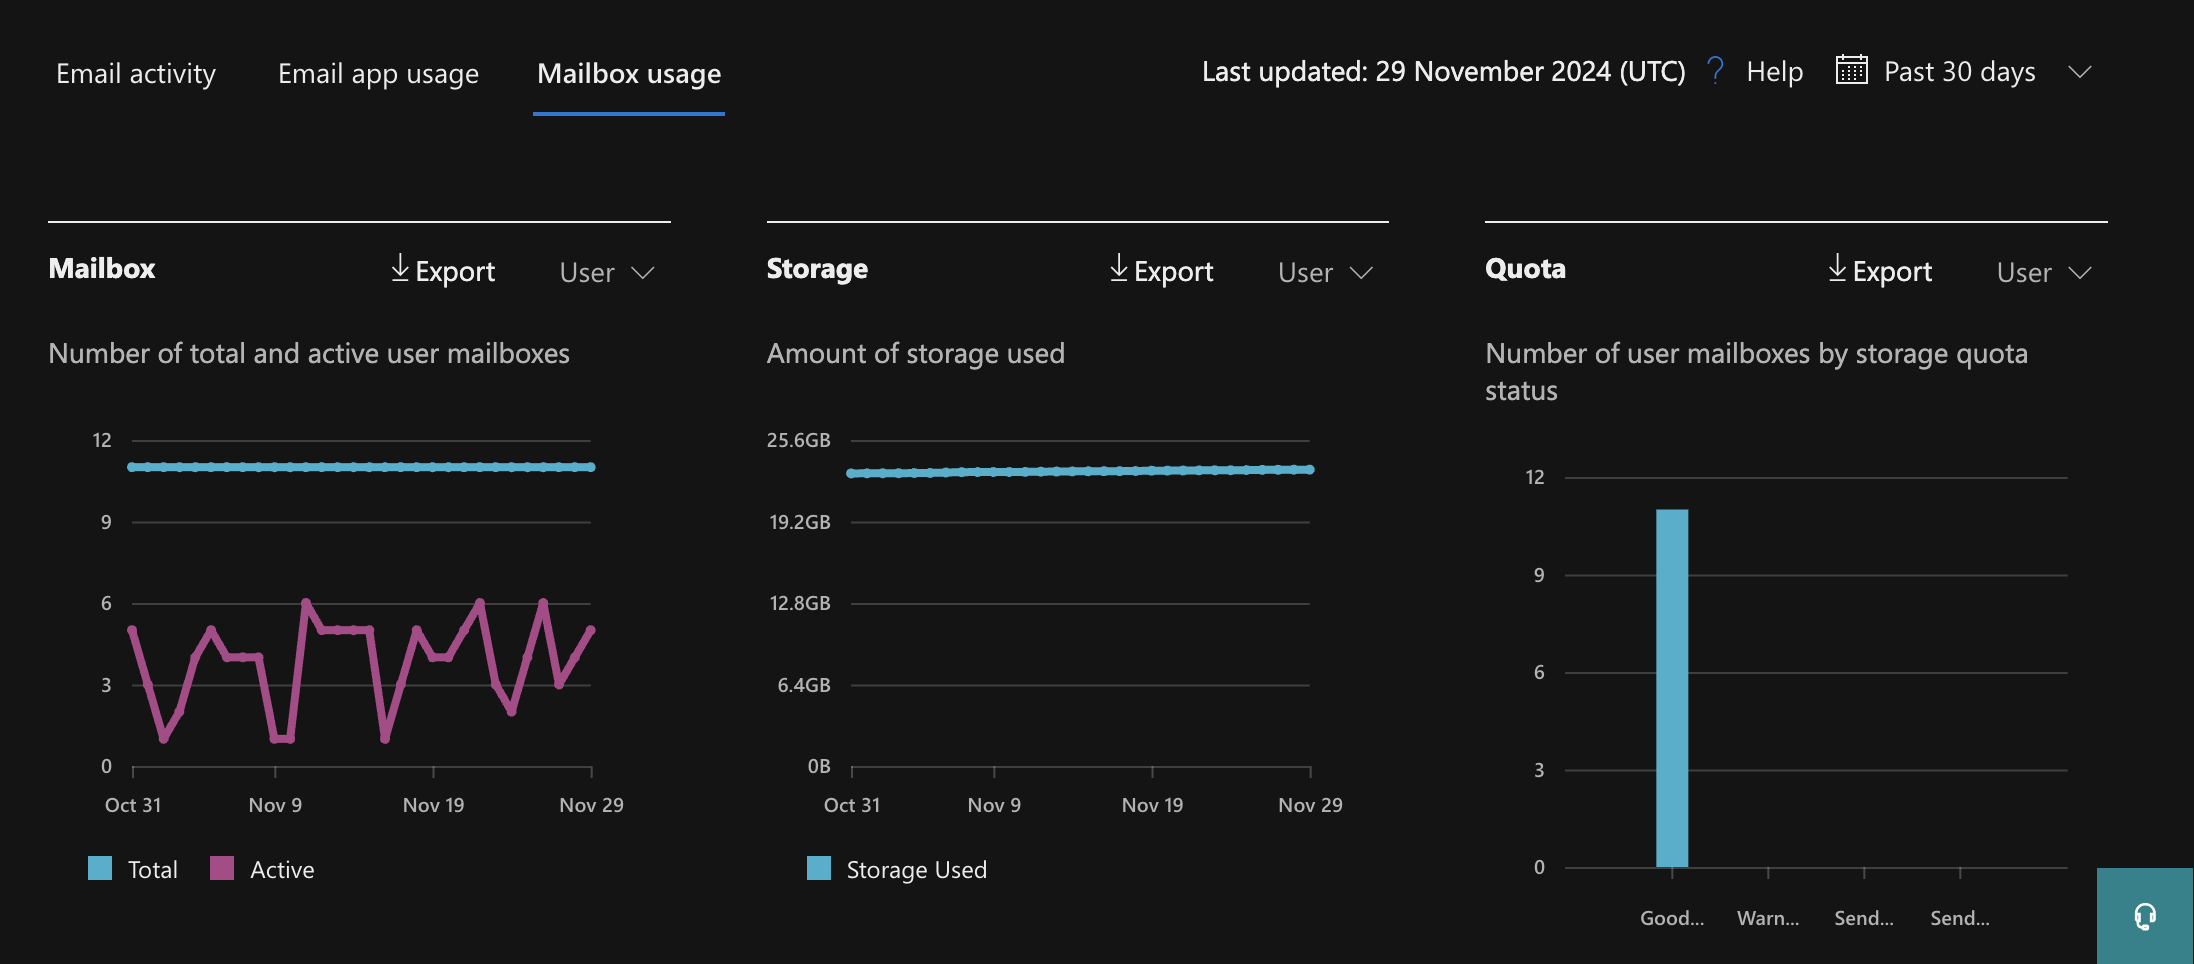This screenshot has height=964, width=2194.
Task: Open the Storage User dropdown
Action: 1325,273
